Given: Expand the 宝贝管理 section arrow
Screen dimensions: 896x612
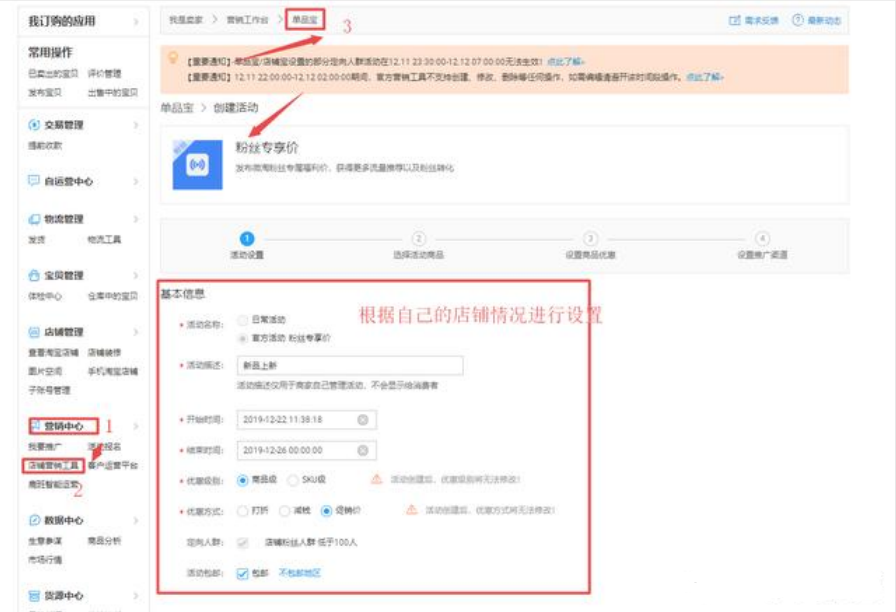Looking at the screenshot, I should click(x=136, y=275).
